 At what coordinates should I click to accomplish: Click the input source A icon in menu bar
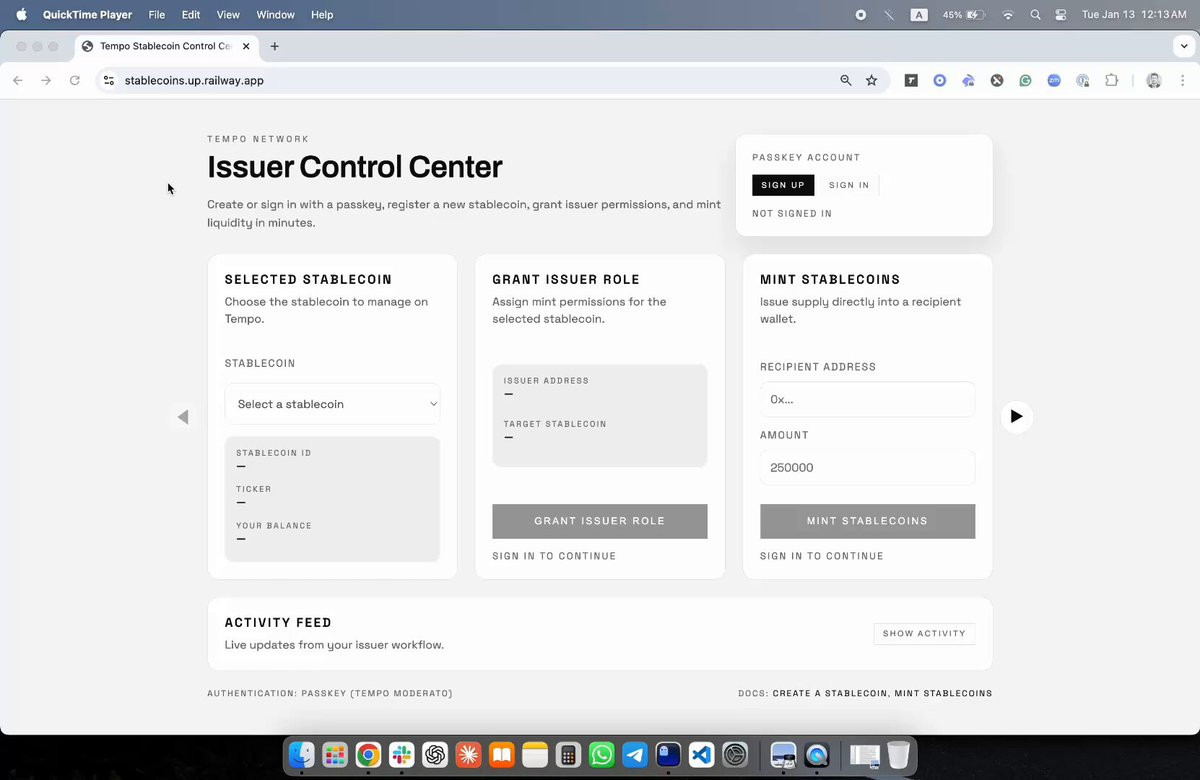click(919, 15)
